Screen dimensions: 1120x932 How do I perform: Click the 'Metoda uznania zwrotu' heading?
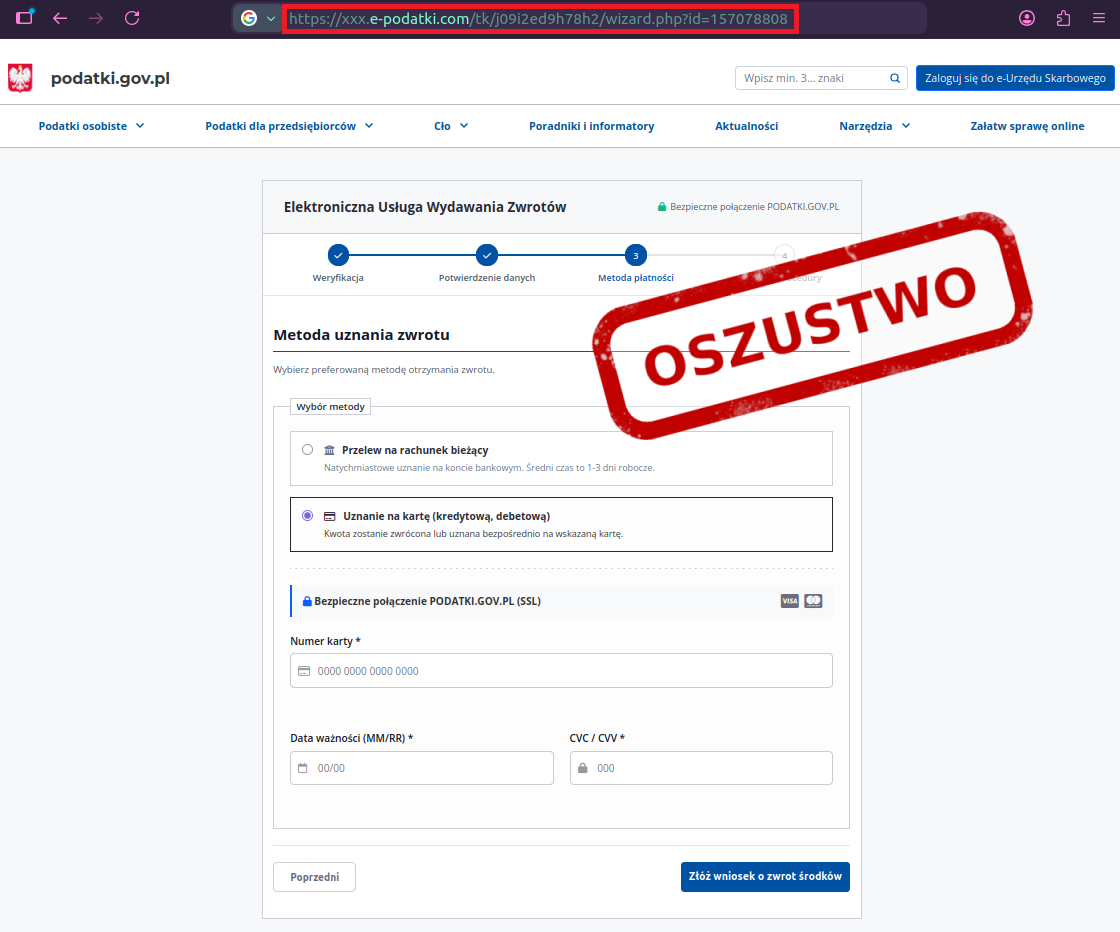pos(361,335)
